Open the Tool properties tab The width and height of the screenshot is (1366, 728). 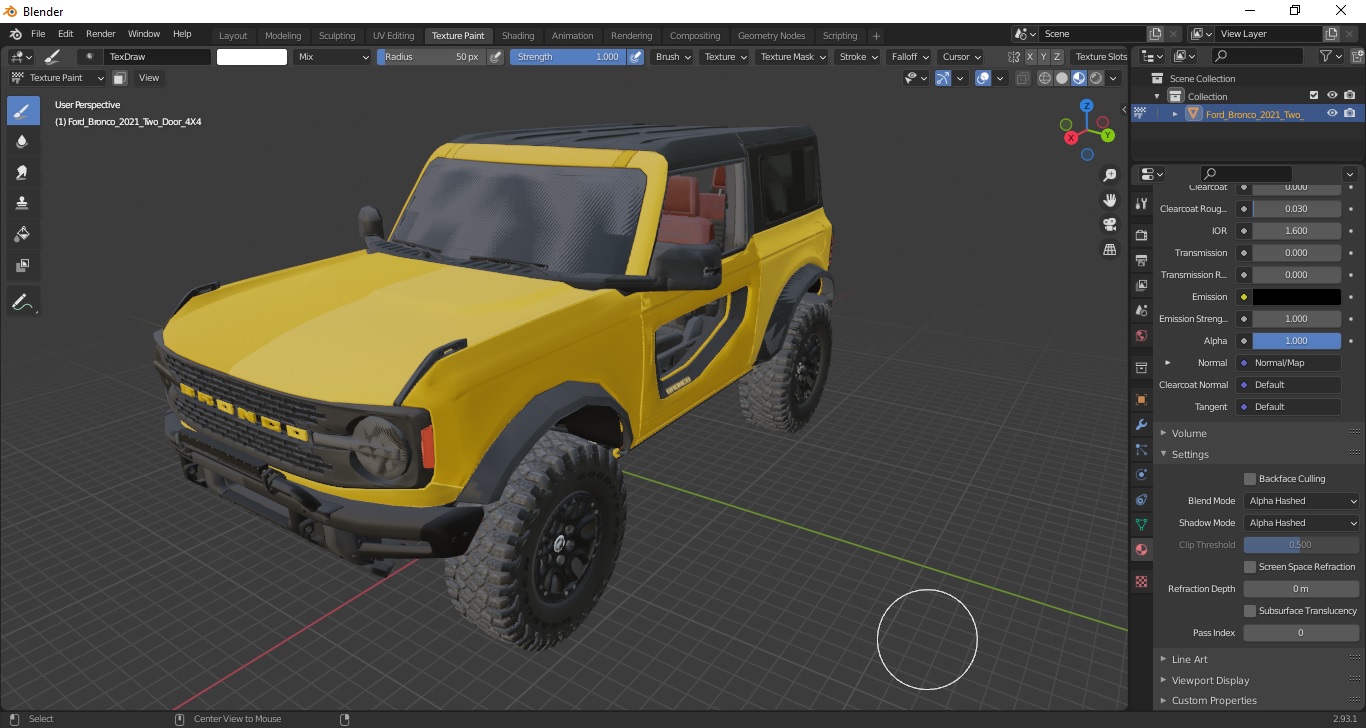click(1141, 203)
